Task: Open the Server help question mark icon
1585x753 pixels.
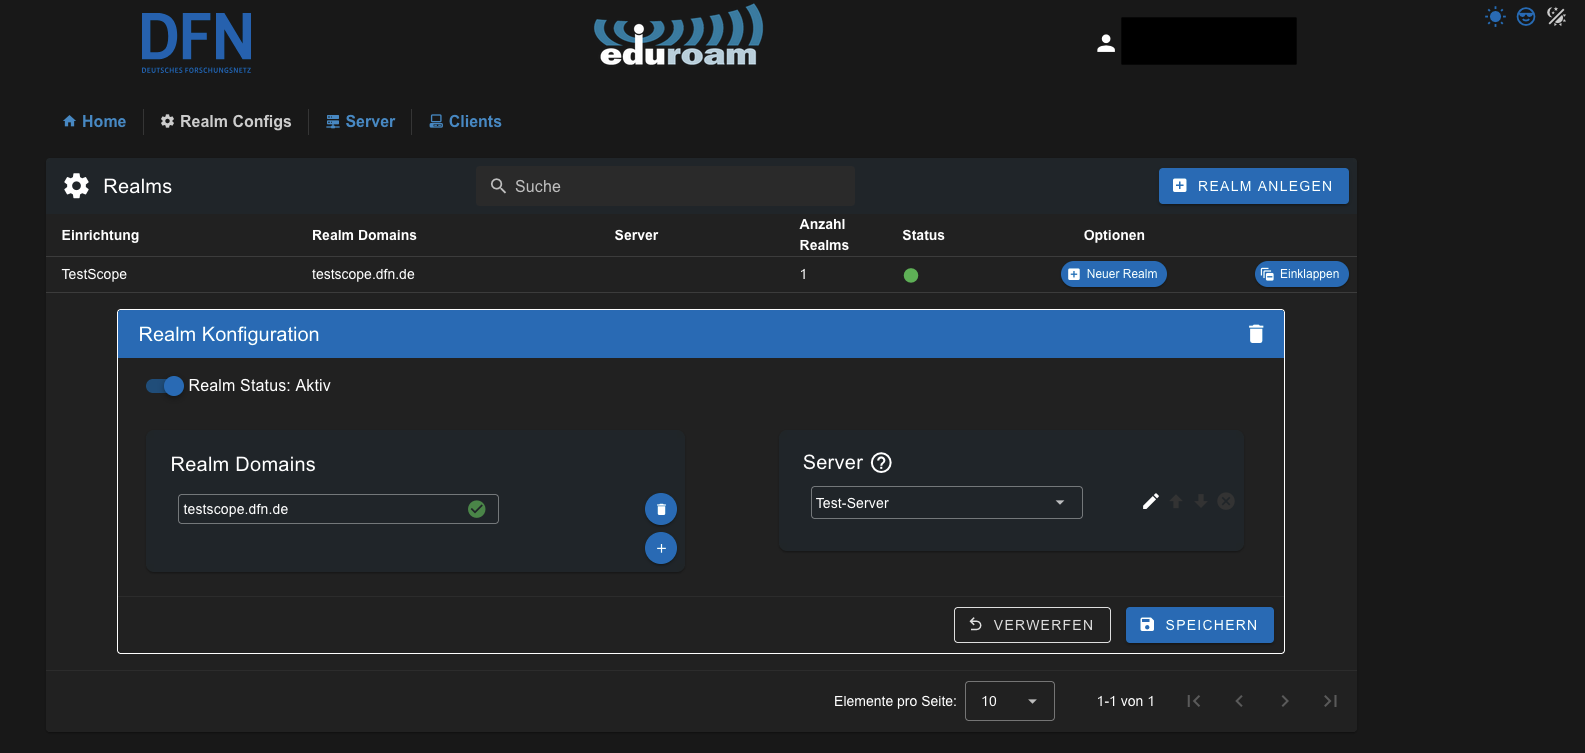Action: [881, 463]
